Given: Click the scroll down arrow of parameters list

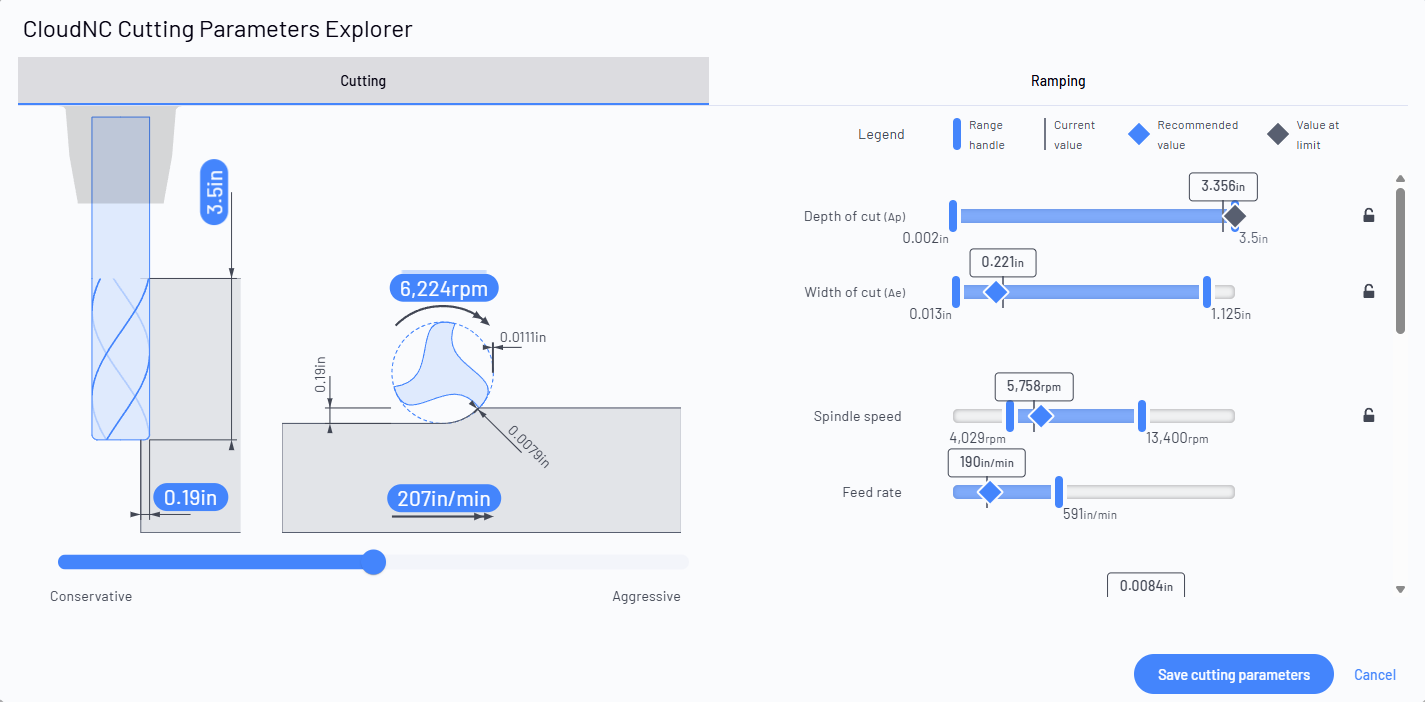Looking at the screenshot, I should (1400, 590).
